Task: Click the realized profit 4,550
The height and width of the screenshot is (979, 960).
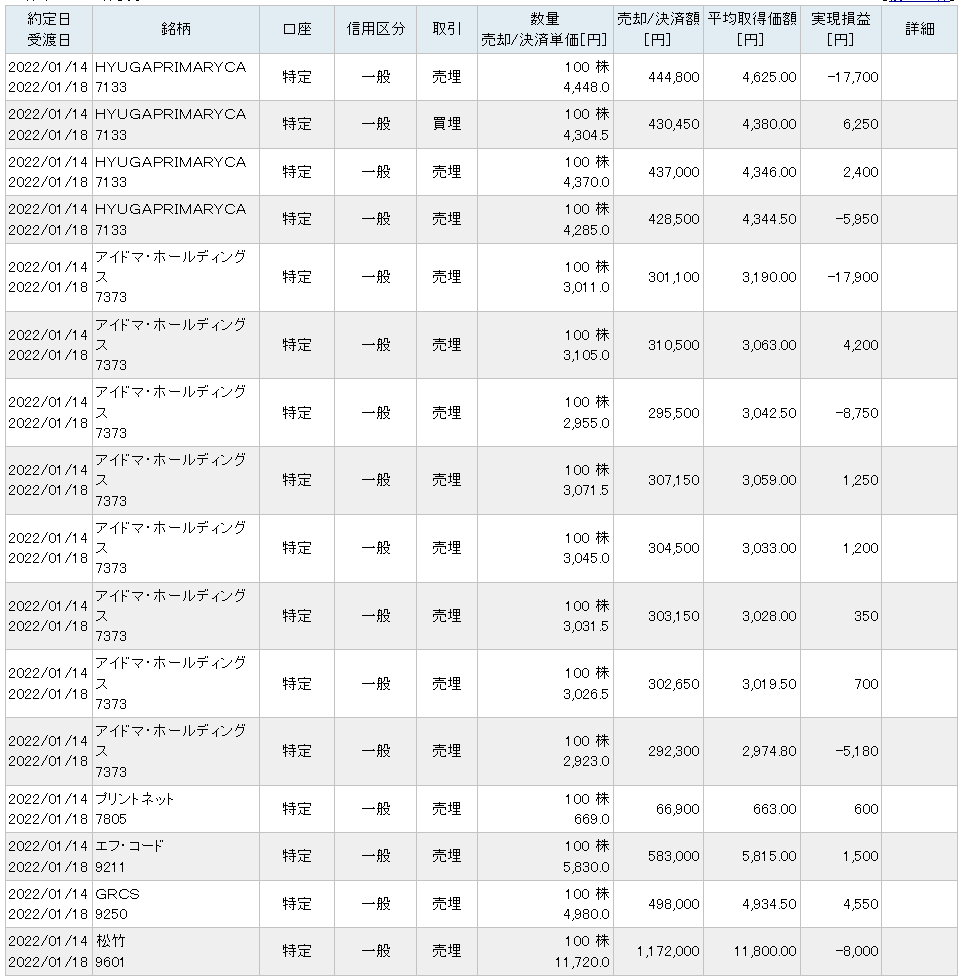Action: click(x=860, y=904)
